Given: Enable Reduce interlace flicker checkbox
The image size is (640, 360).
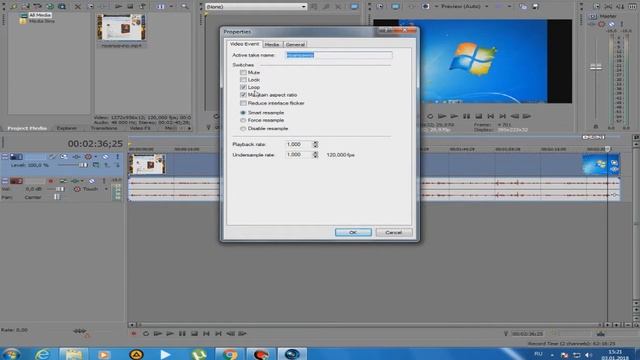Looking at the screenshot, I should point(243,103).
